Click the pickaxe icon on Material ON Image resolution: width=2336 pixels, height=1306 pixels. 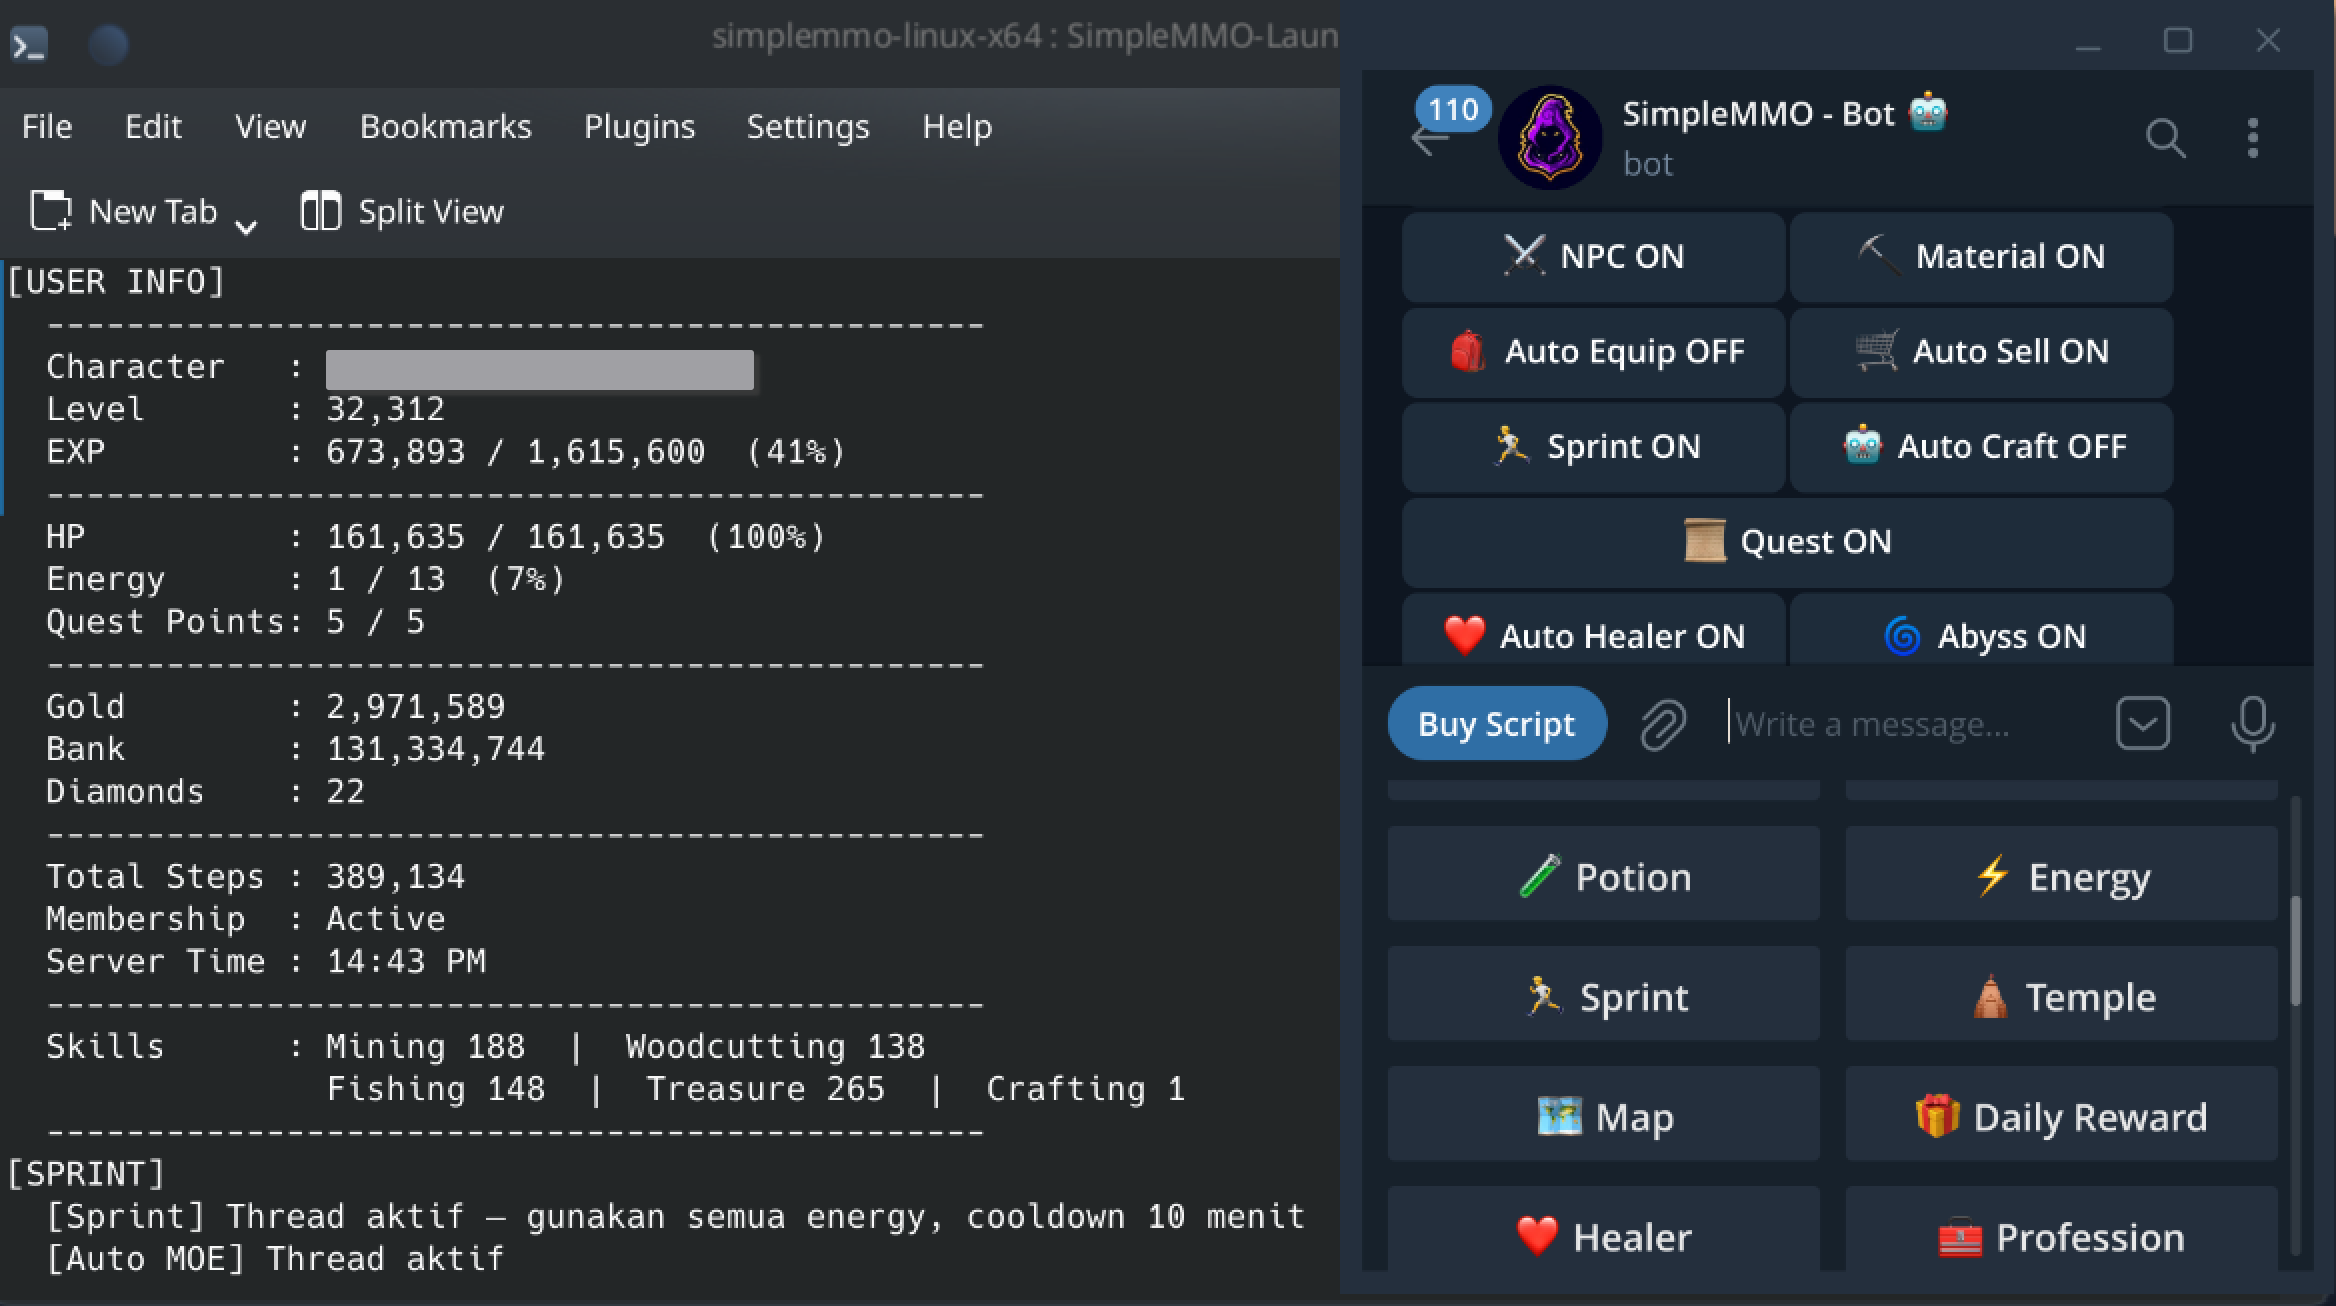point(1879,256)
